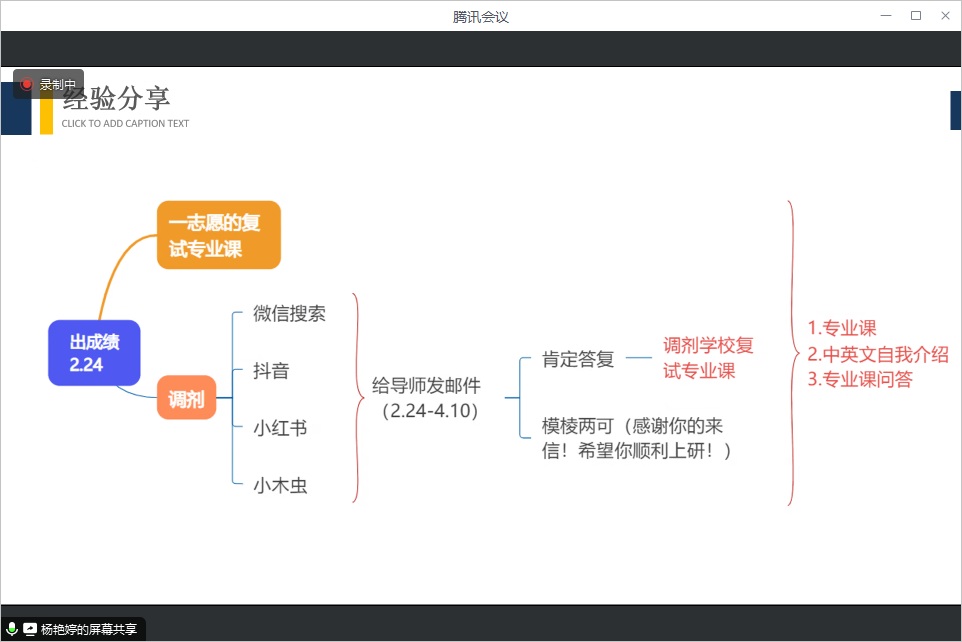Click the red 调剂学校复试专业课 text
Image resolution: width=962 pixels, height=642 pixels.
(708, 358)
